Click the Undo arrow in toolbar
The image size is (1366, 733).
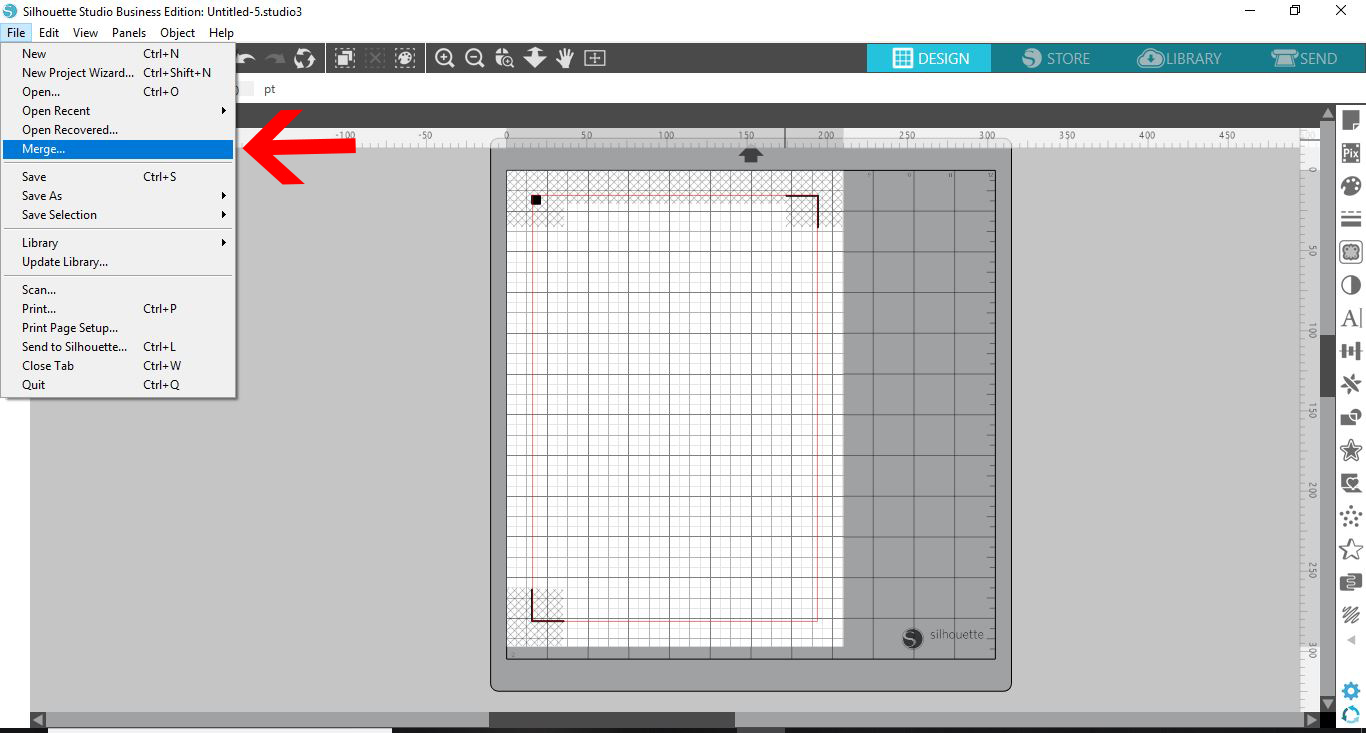pyautogui.click(x=246, y=59)
